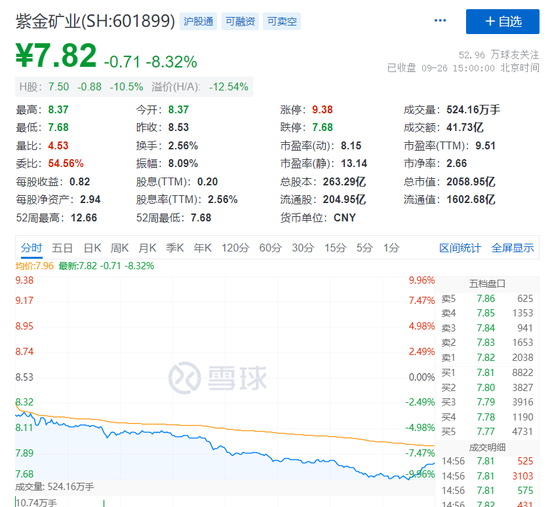Switch to the 日K chart tab
Viewport: 550px width, 507px height.
[x=92, y=248]
